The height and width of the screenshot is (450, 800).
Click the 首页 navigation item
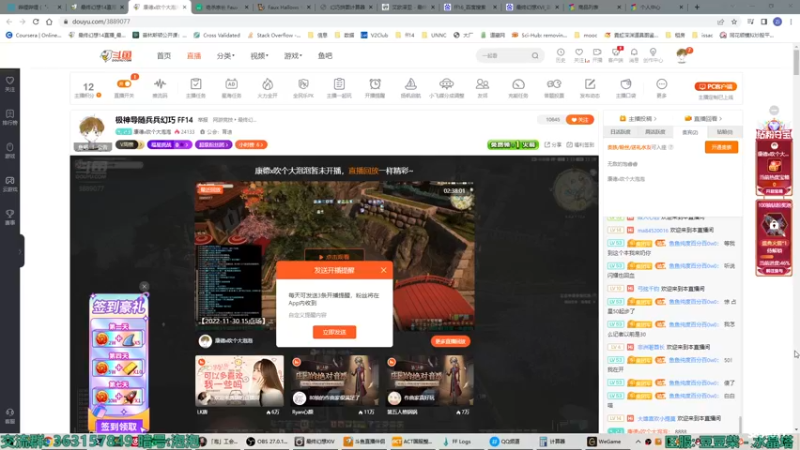pos(164,56)
